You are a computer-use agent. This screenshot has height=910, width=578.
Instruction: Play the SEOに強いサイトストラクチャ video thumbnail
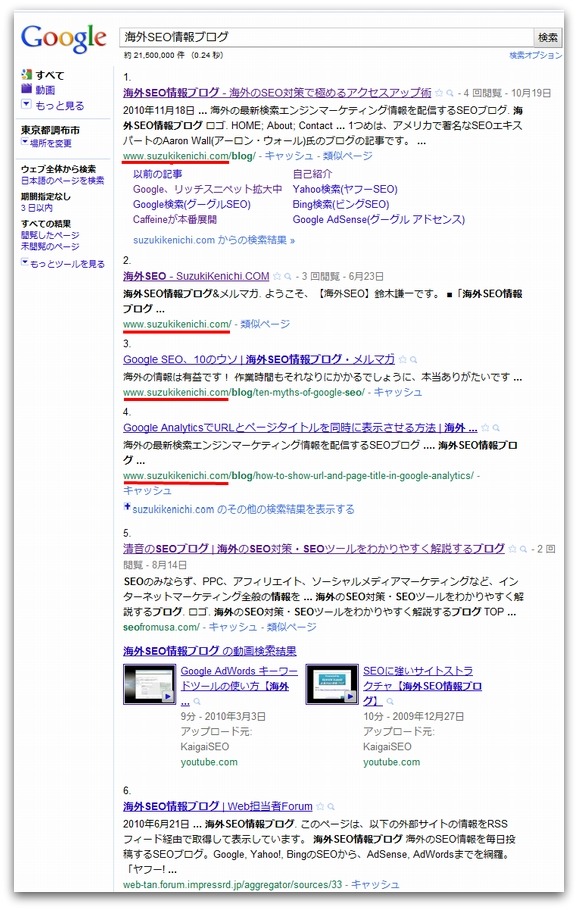332,684
